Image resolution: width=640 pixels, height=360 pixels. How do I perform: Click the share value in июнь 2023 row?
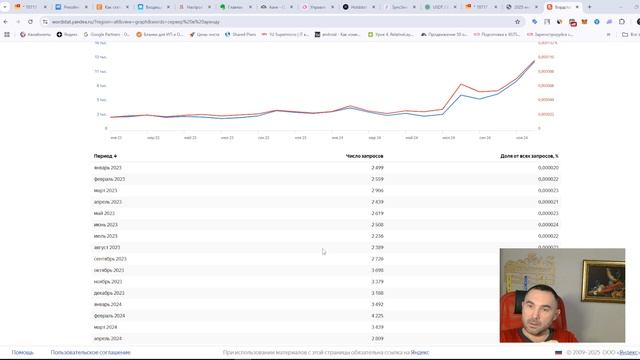(548, 225)
